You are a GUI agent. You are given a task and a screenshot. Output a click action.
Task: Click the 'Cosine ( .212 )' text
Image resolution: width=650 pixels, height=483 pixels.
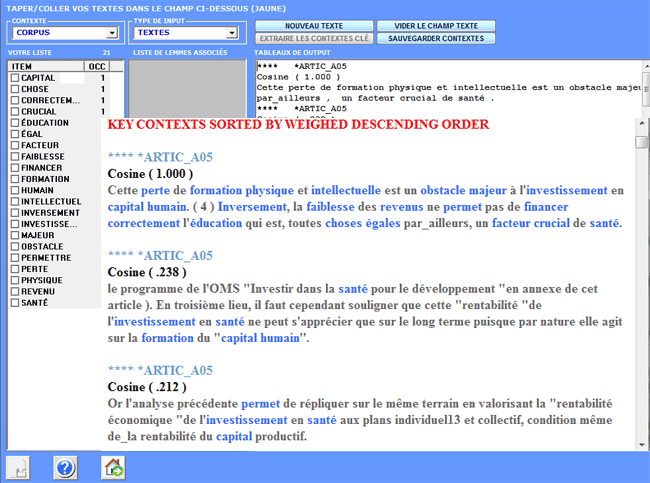[x=147, y=387]
